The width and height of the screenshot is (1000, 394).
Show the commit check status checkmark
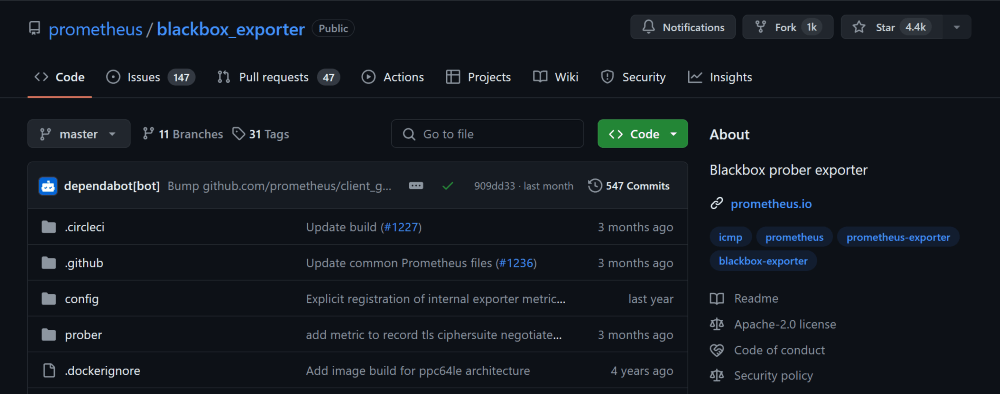click(448, 186)
